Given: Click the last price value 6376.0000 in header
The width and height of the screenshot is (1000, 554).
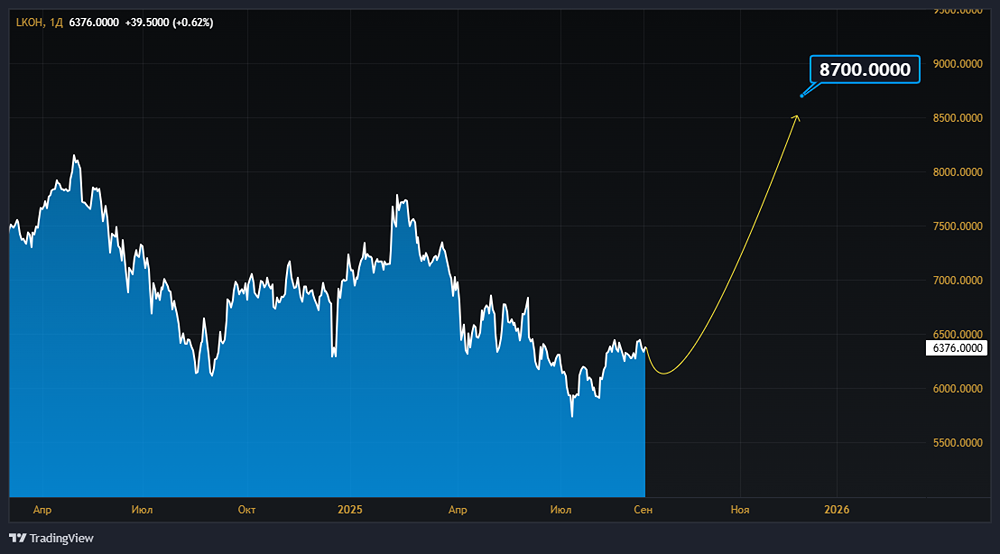Looking at the screenshot, I should coord(94,22).
